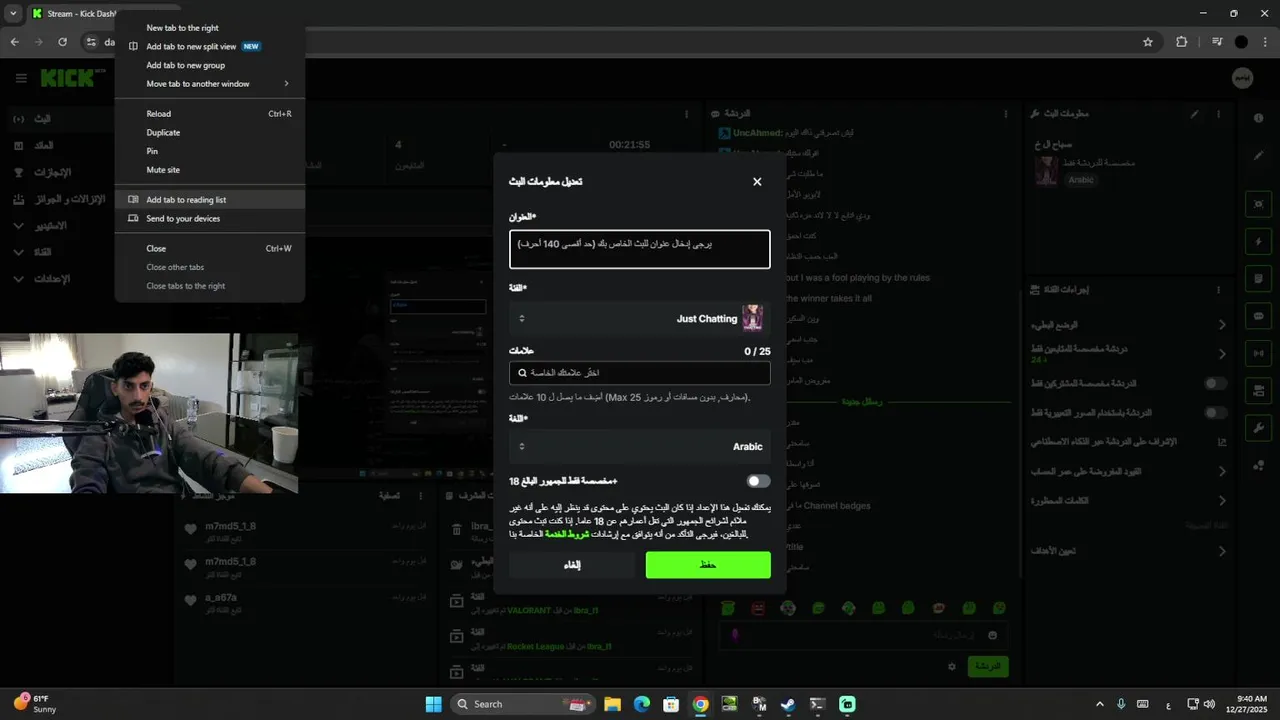1280x720 pixels.
Task: Open emoji picker in chat message box
Action: coord(992,635)
